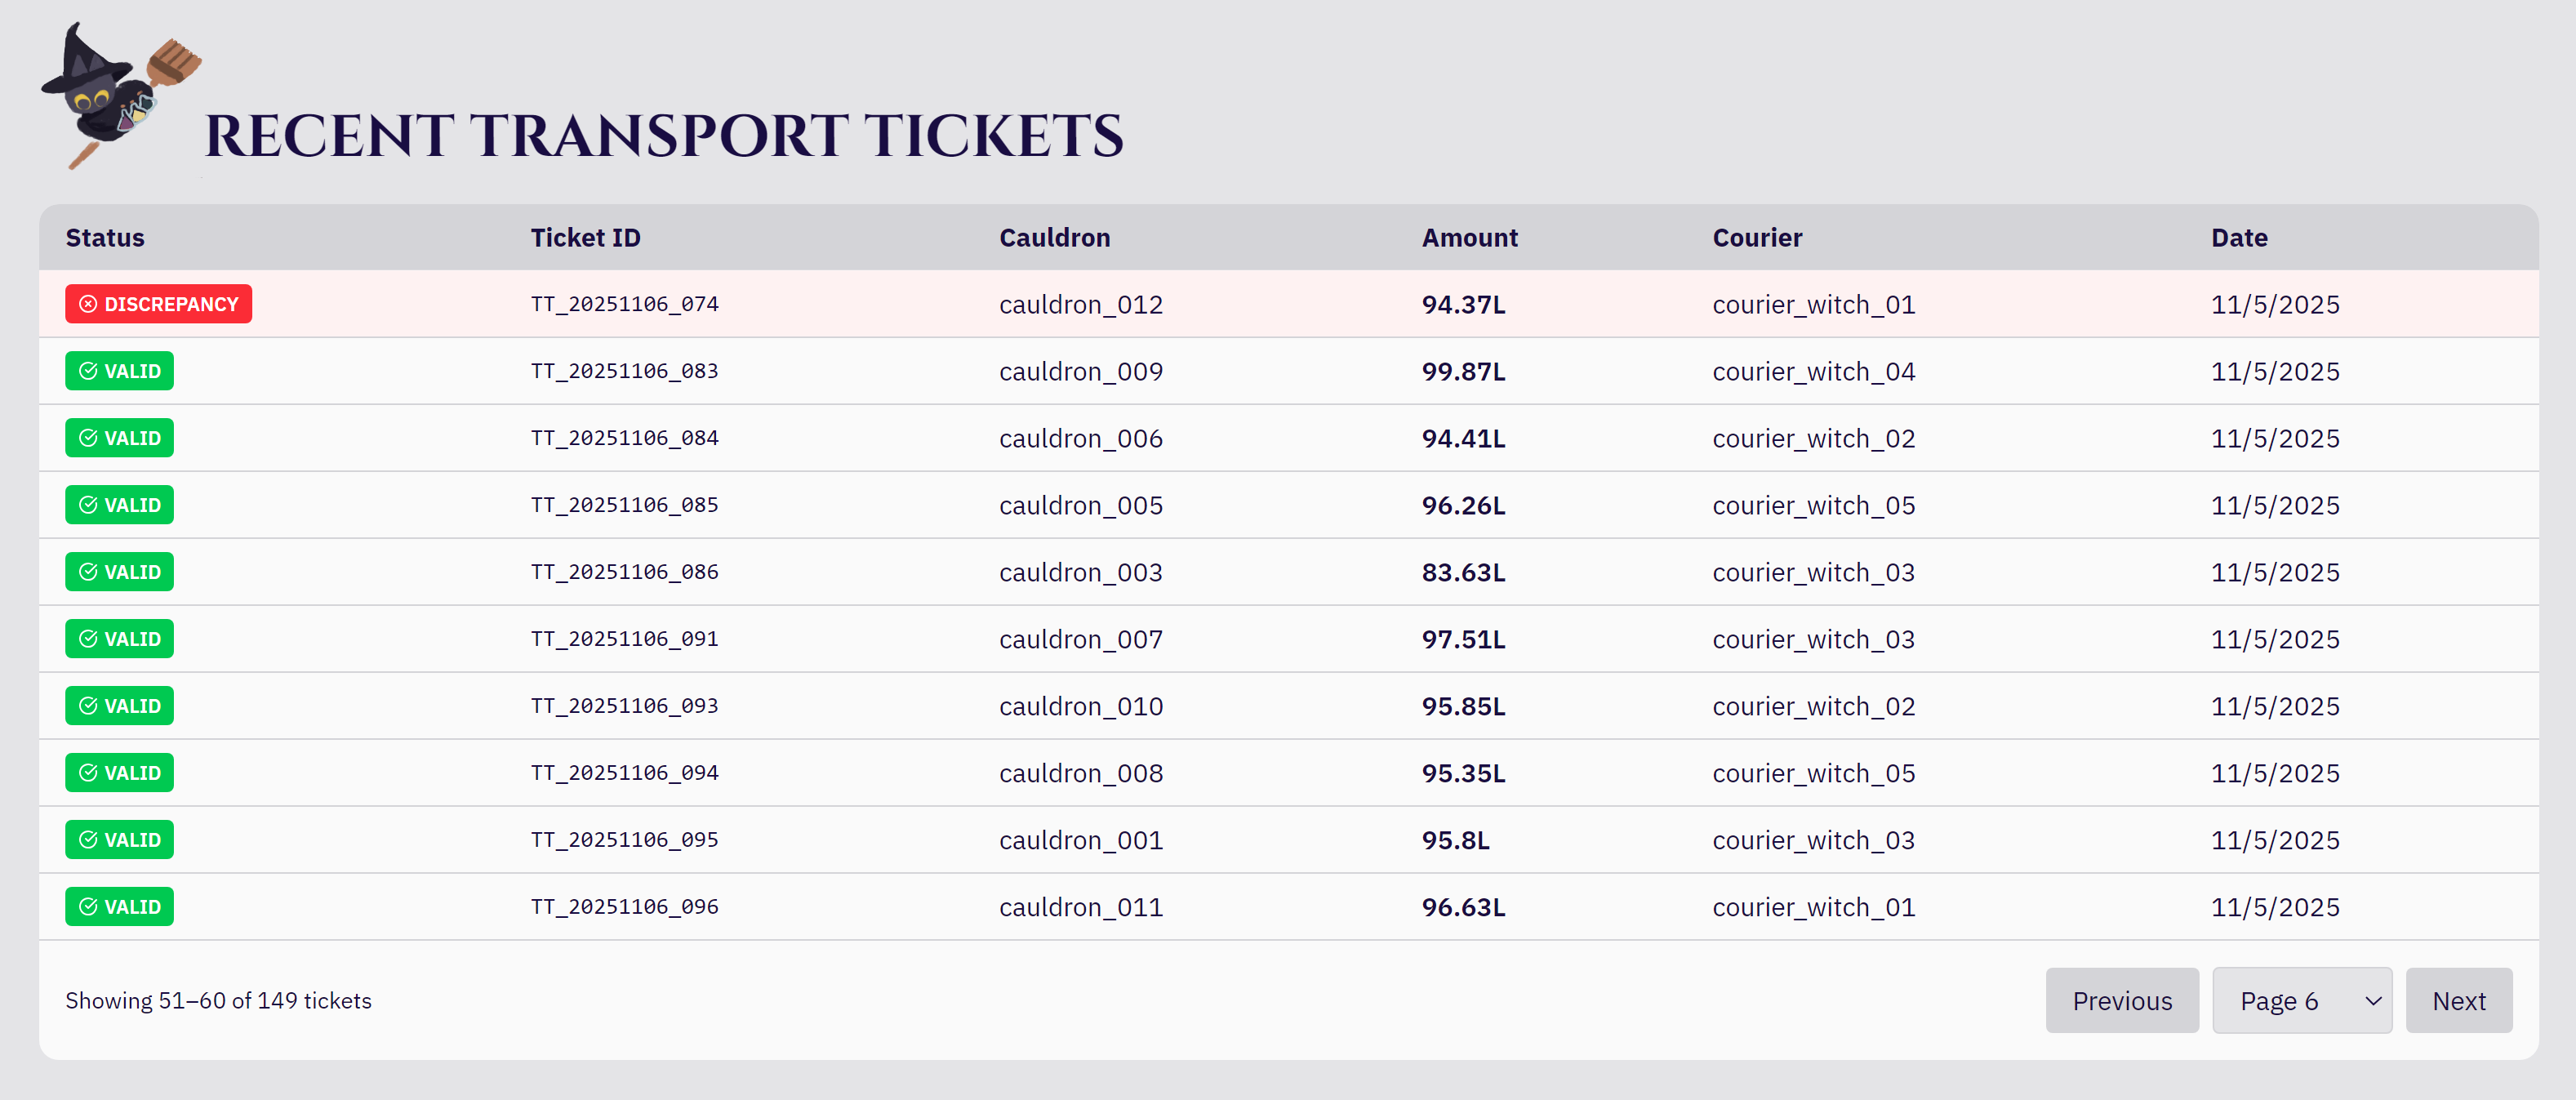Click the Status column header
The width and height of the screenshot is (2576, 1100).
tap(105, 238)
